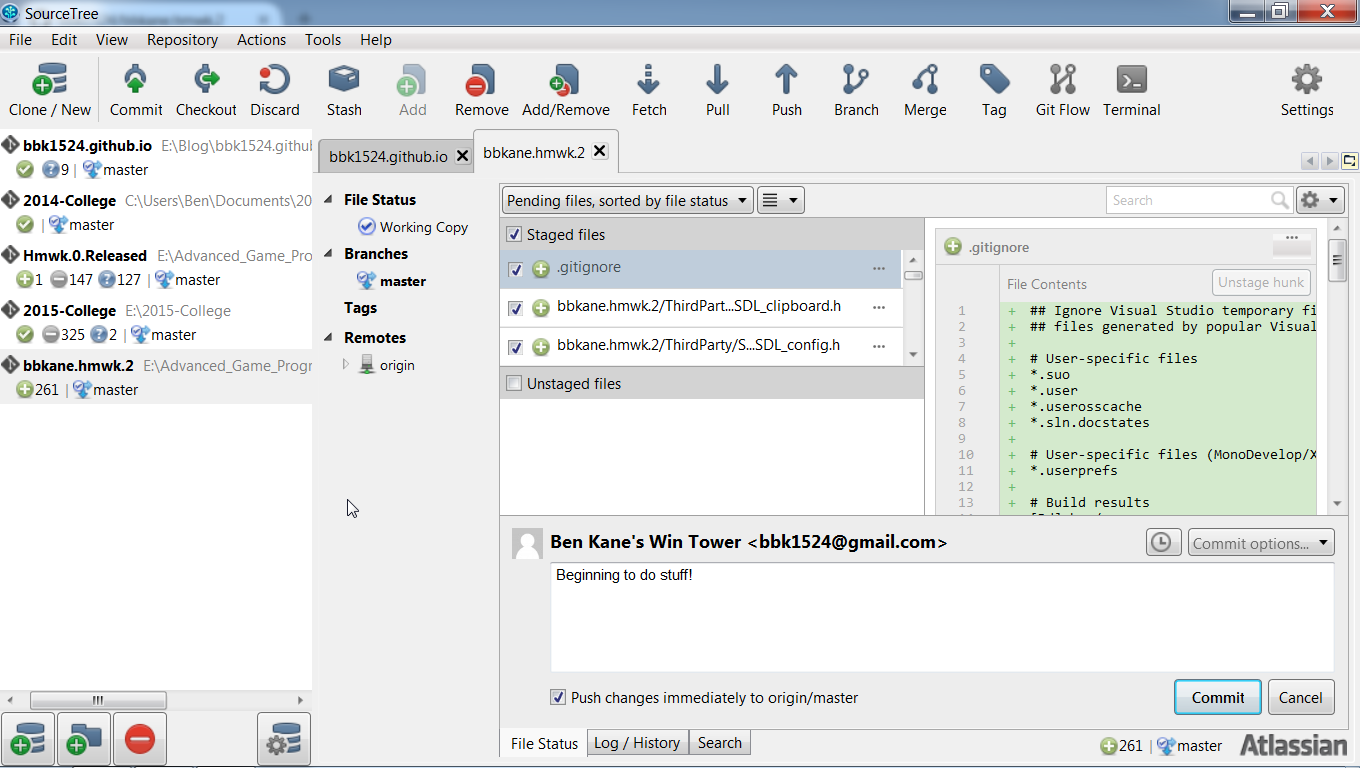Image resolution: width=1360 pixels, height=768 pixels.
Task: Open the Repository menu
Action: pos(182,40)
